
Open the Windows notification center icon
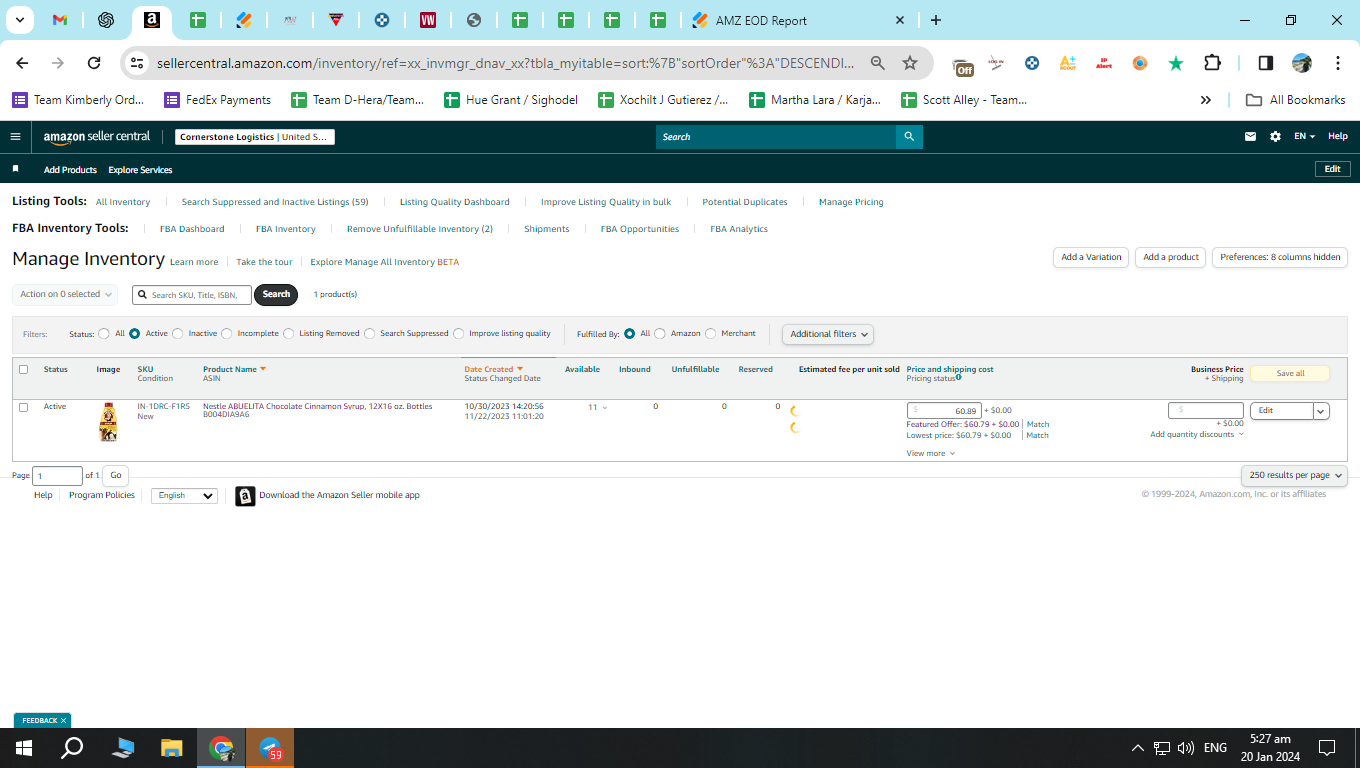tap(1327, 748)
